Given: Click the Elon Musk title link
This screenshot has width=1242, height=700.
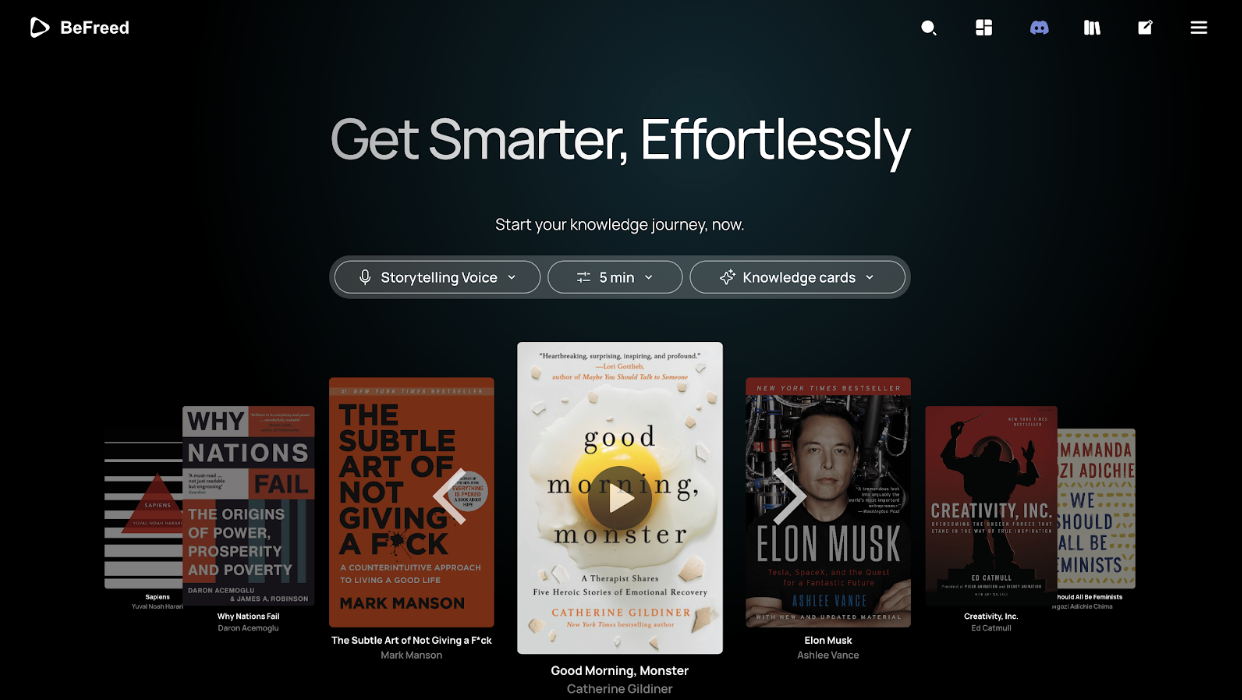Looking at the screenshot, I should click(828, 640).
